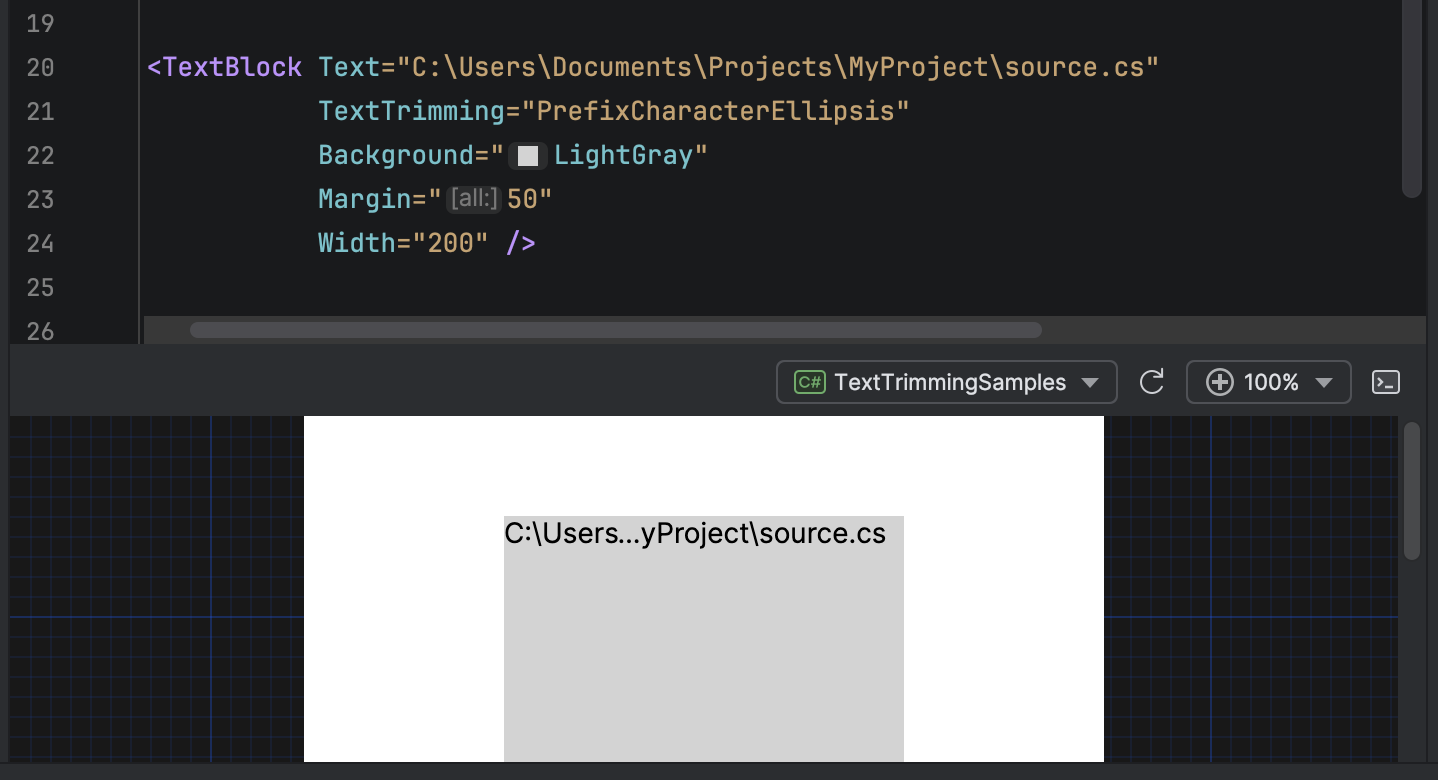Click the 100% zoom label

click(1270, 382)
